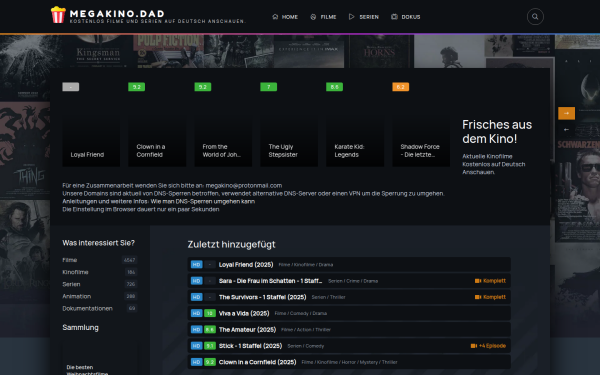Image resolution: width=600 pixels, height=375 pixels.
Task: Open the search icon button
Action: pos(535,16)
